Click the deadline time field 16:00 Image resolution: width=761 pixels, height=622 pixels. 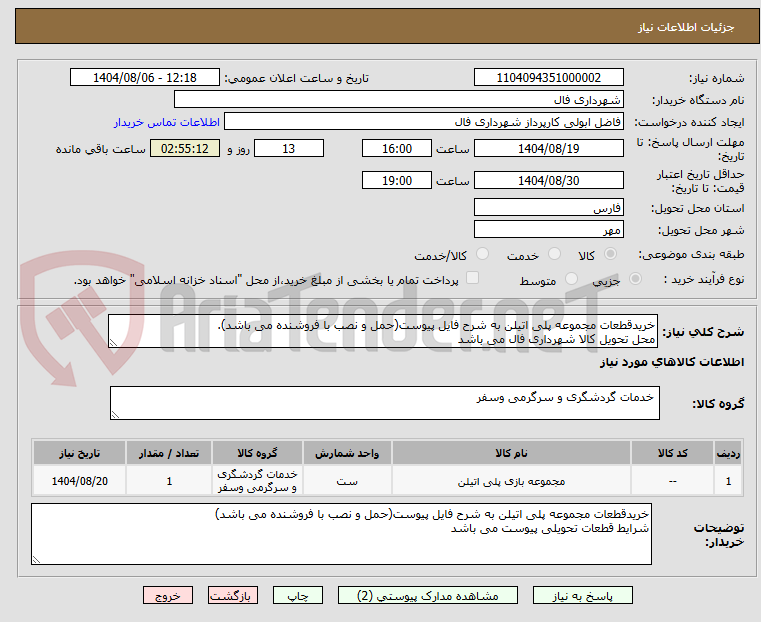(x=397, y=148)
